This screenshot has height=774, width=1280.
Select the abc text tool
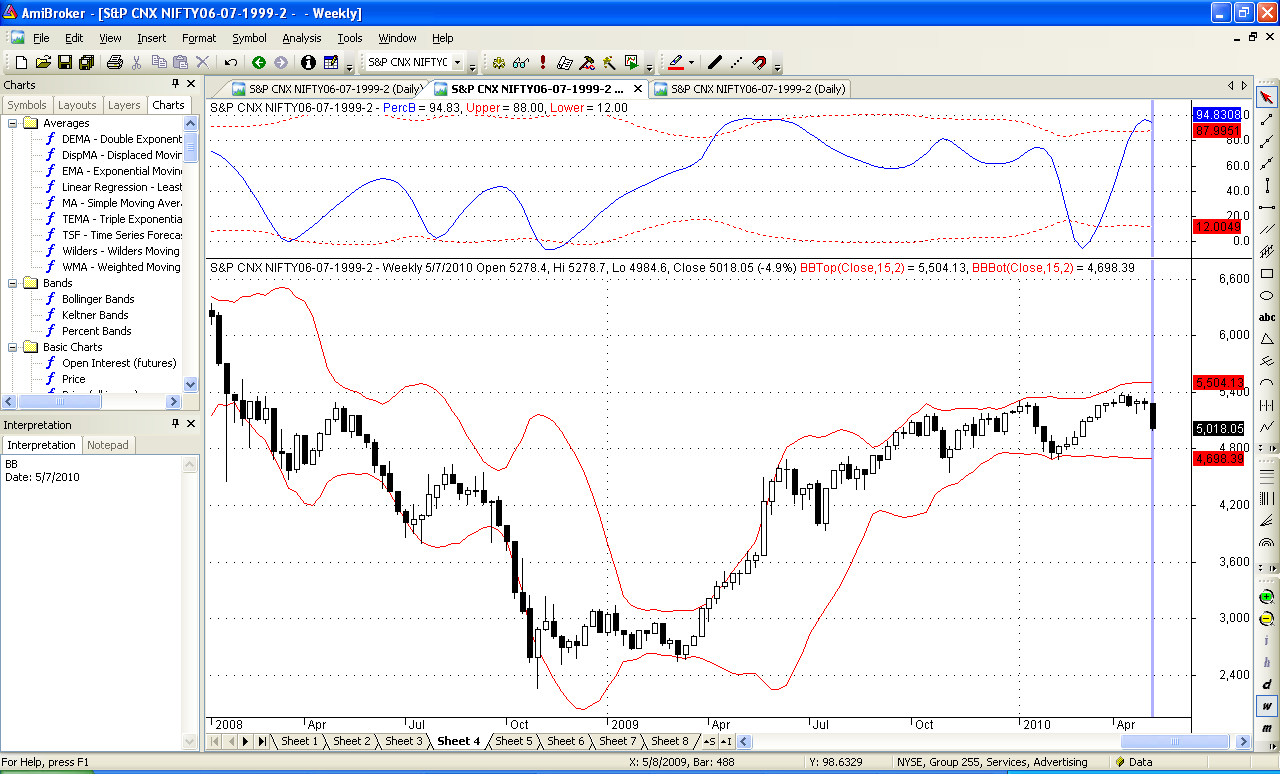[x=1267, y=317]
